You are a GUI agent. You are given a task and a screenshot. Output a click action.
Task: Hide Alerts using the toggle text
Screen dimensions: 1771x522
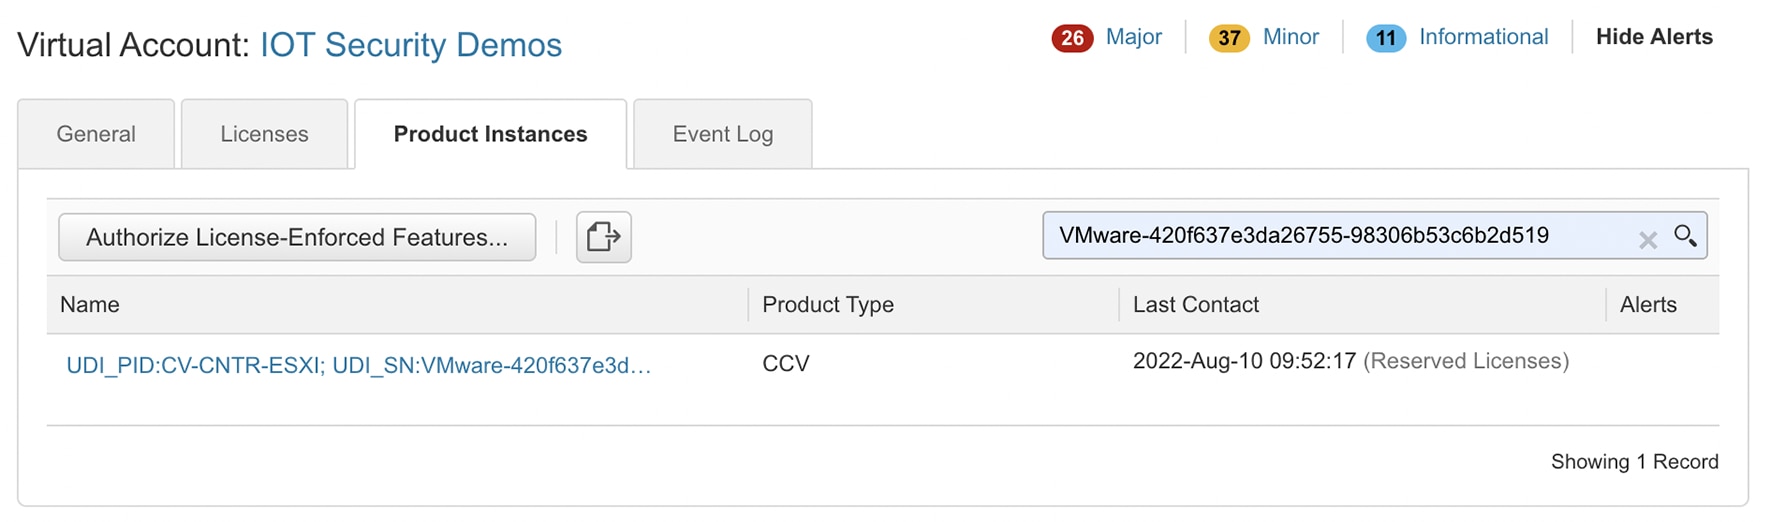[x=1654, y=37]
